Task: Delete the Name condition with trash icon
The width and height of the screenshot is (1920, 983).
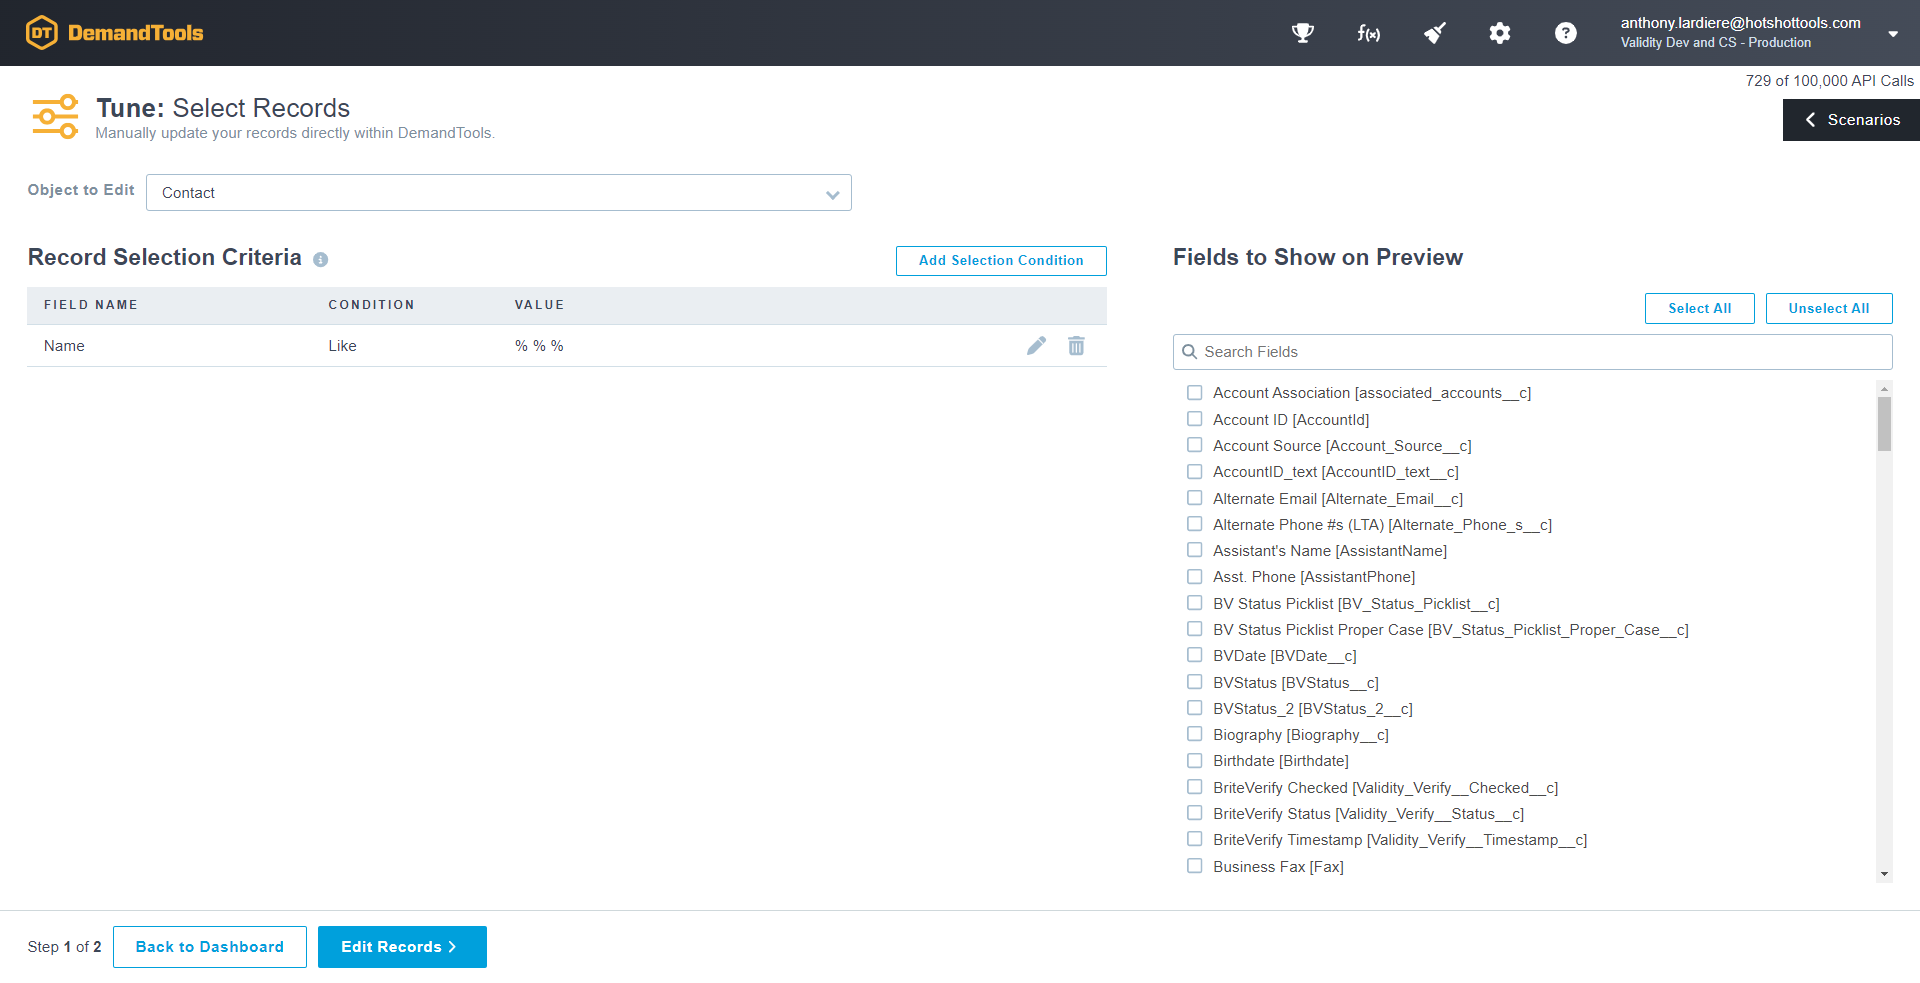Action: coord(1076,346)
